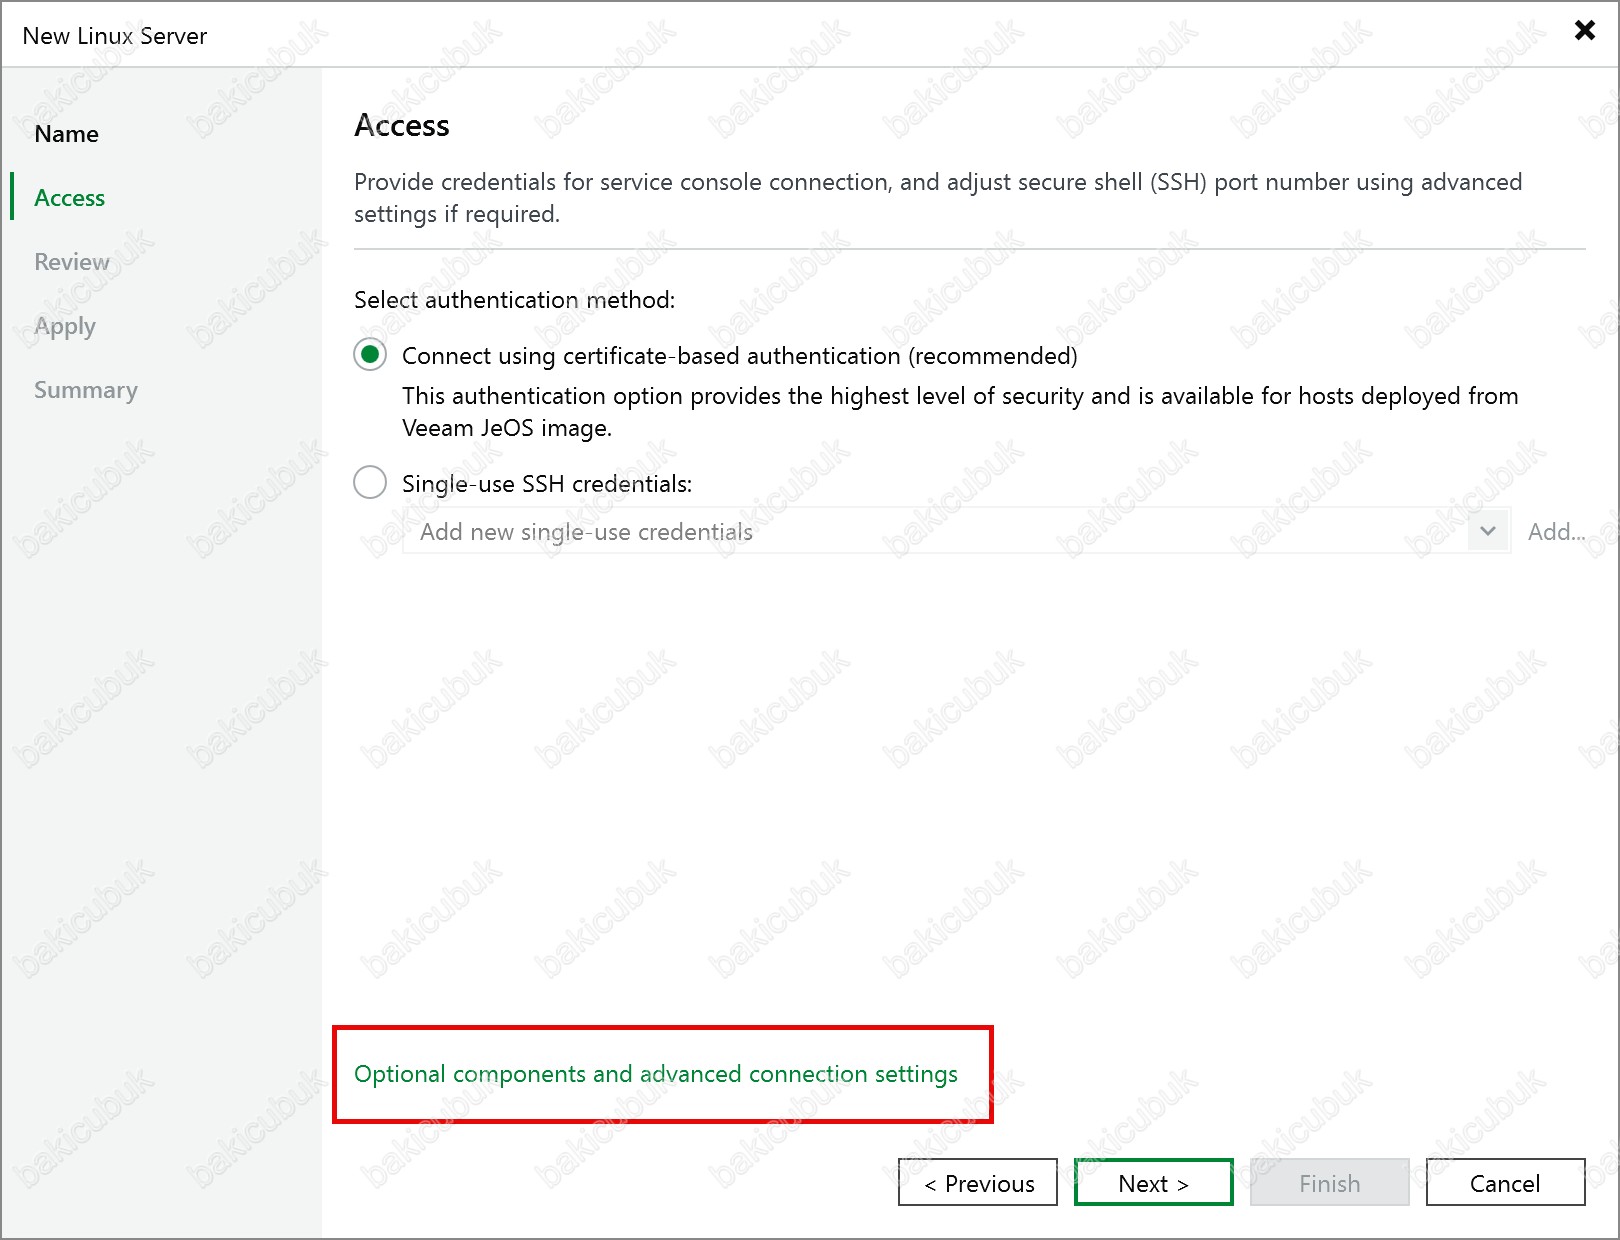Jump to the Apply wizard step

click(x=65, y=326)
